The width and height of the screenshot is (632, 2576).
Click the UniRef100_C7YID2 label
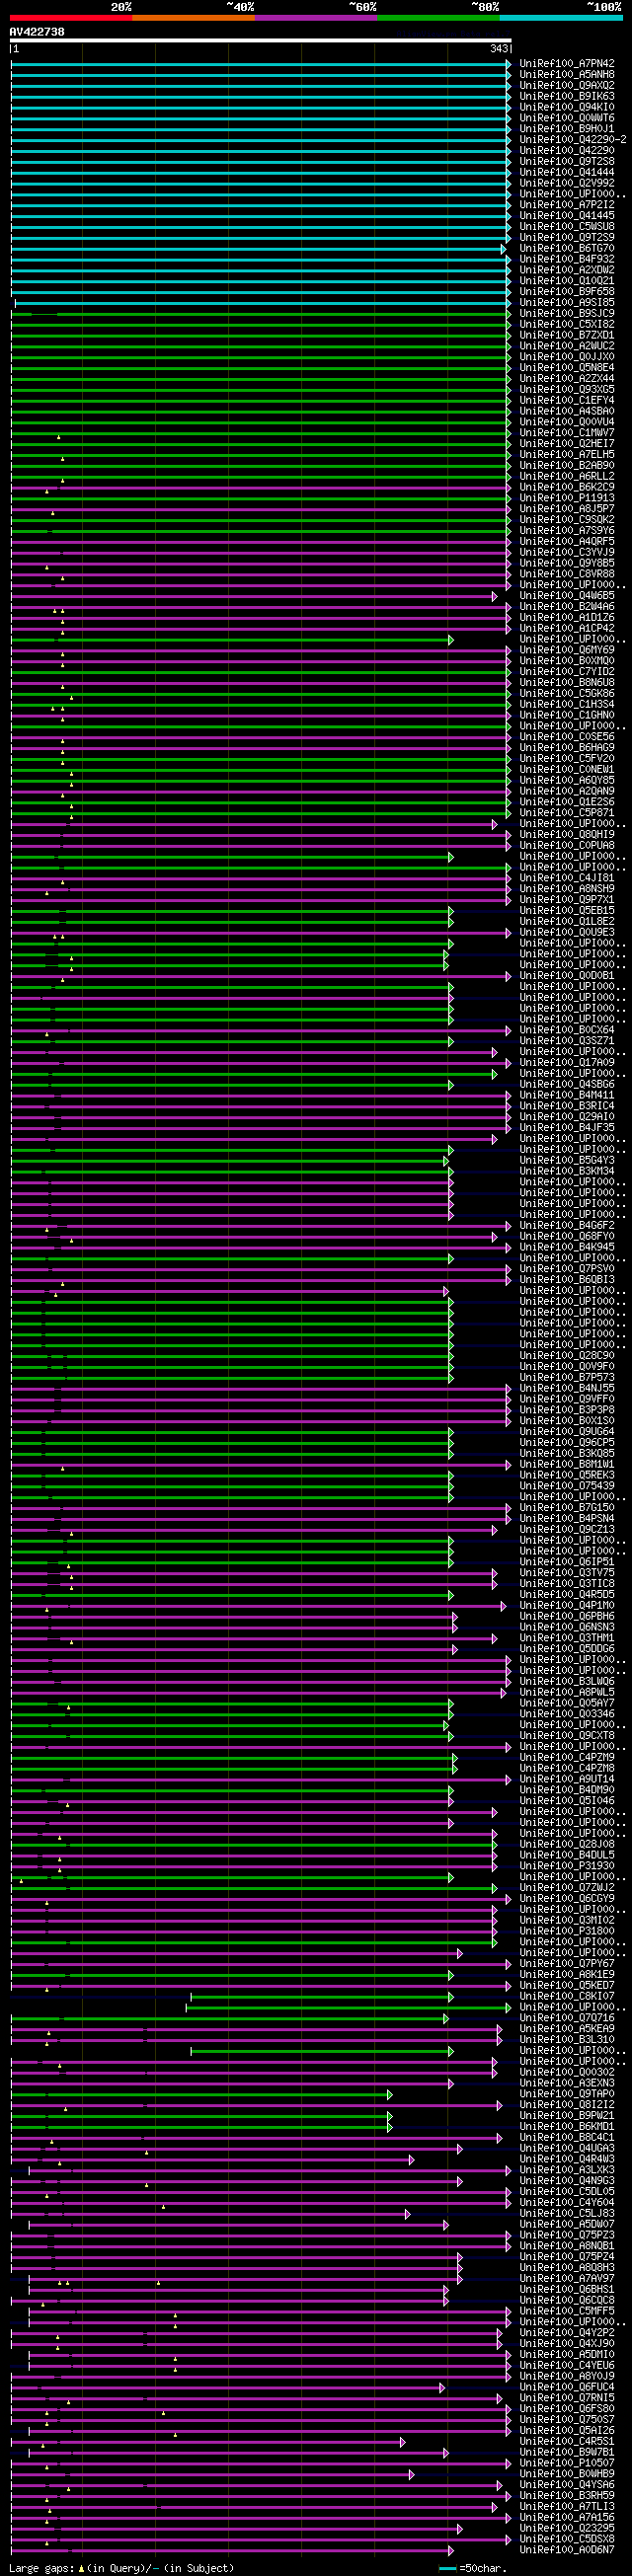tap(567, 672)
